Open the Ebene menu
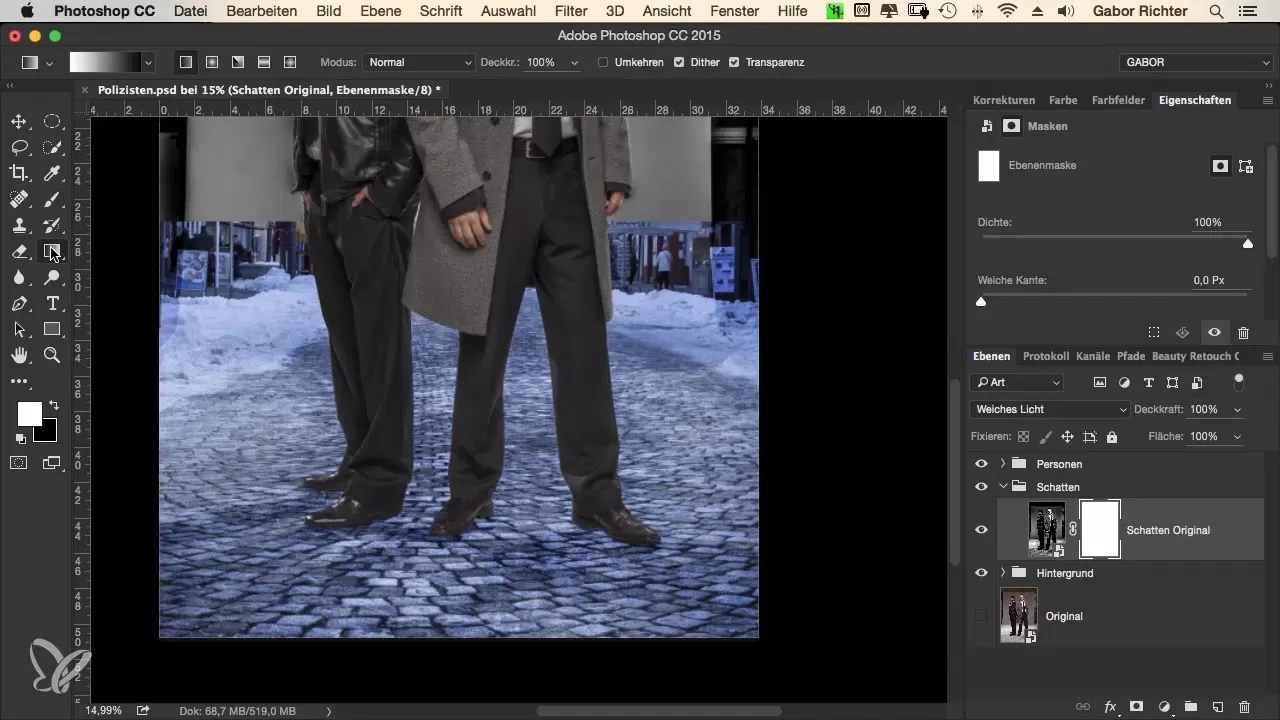This screenshot has height=720, width=1280. pos(381,11)
